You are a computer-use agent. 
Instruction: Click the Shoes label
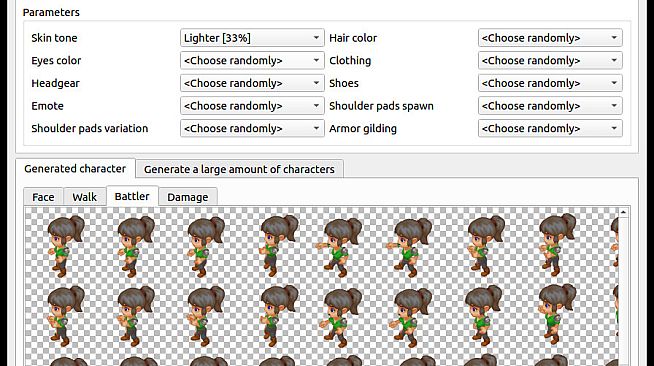pos(344,83)
